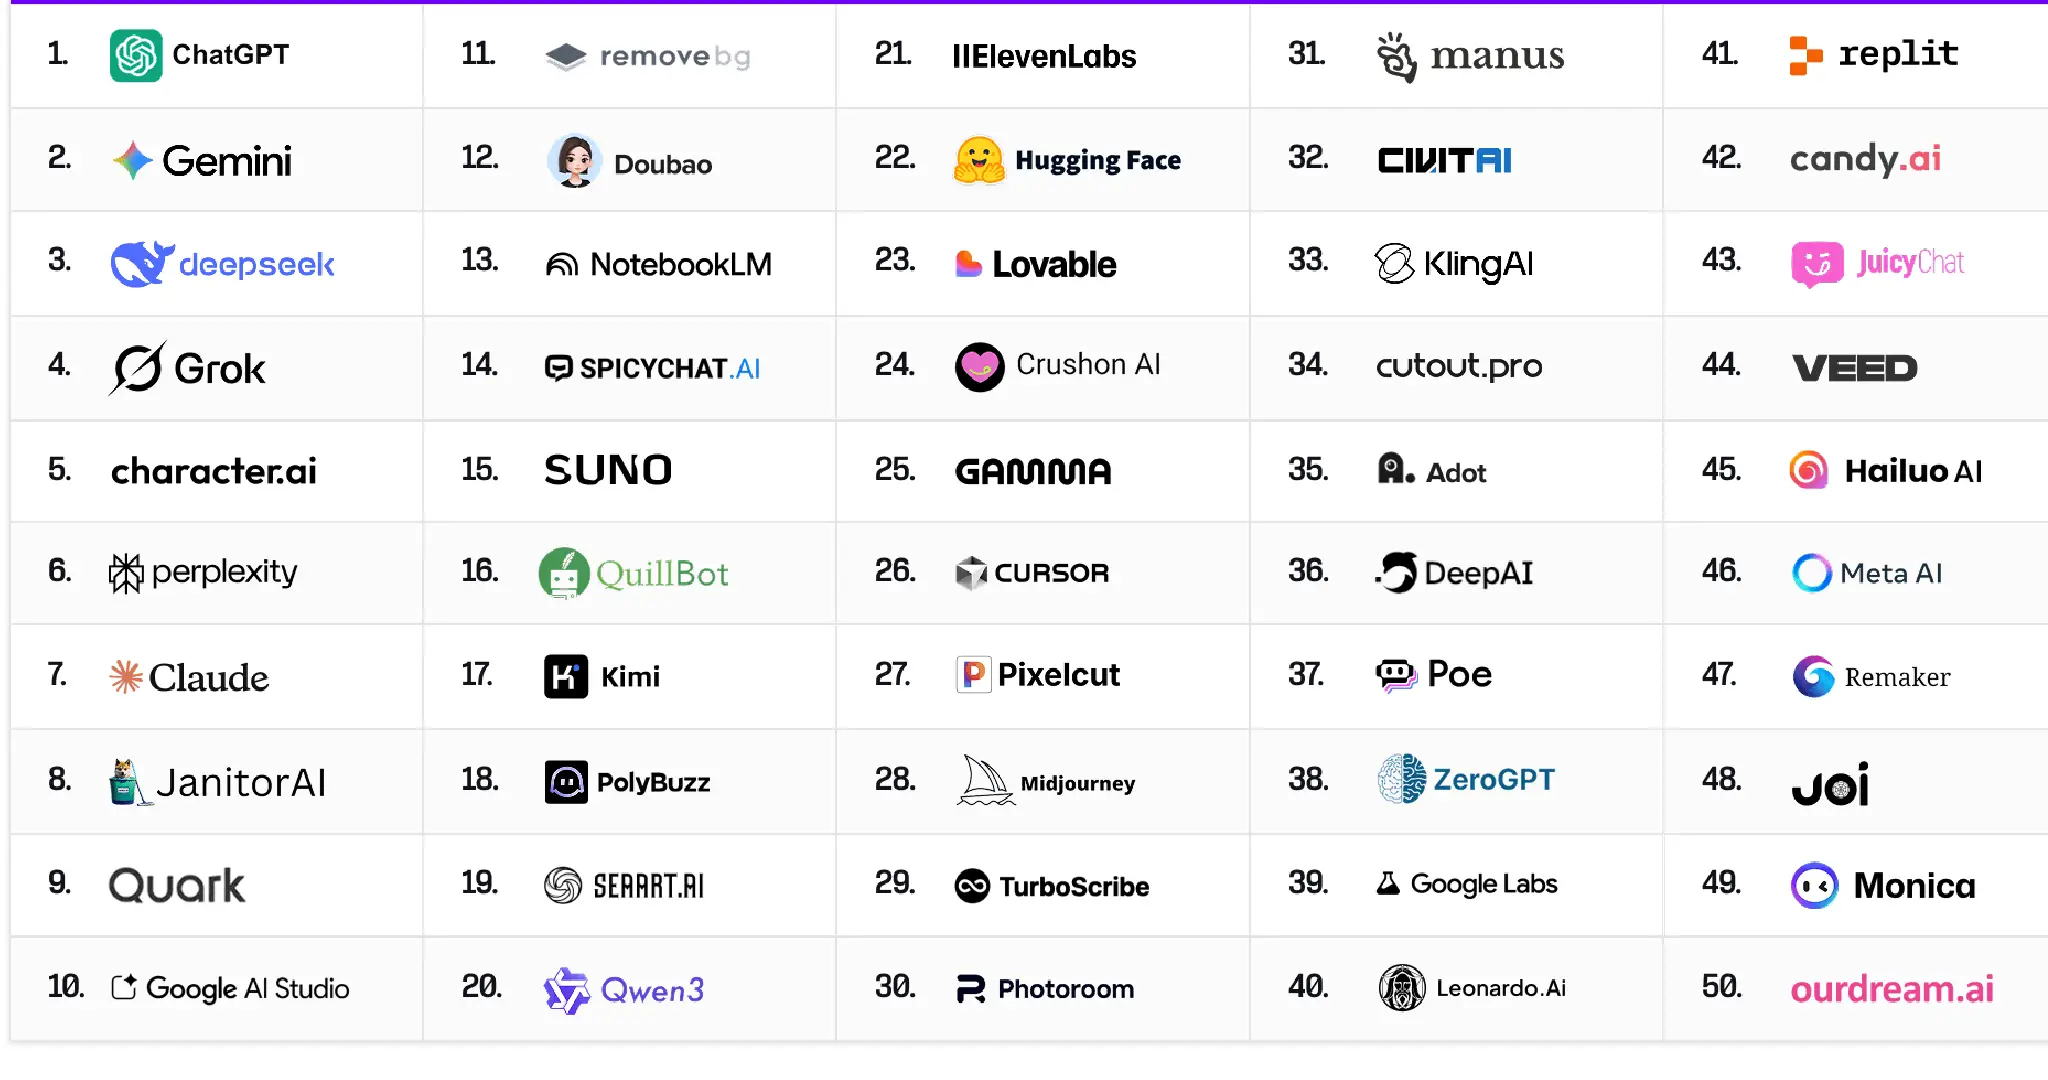Open the cutout.pro entry
Image resolution: width=2048 pixels, height=1080 pixels.
click(1459, 366)
